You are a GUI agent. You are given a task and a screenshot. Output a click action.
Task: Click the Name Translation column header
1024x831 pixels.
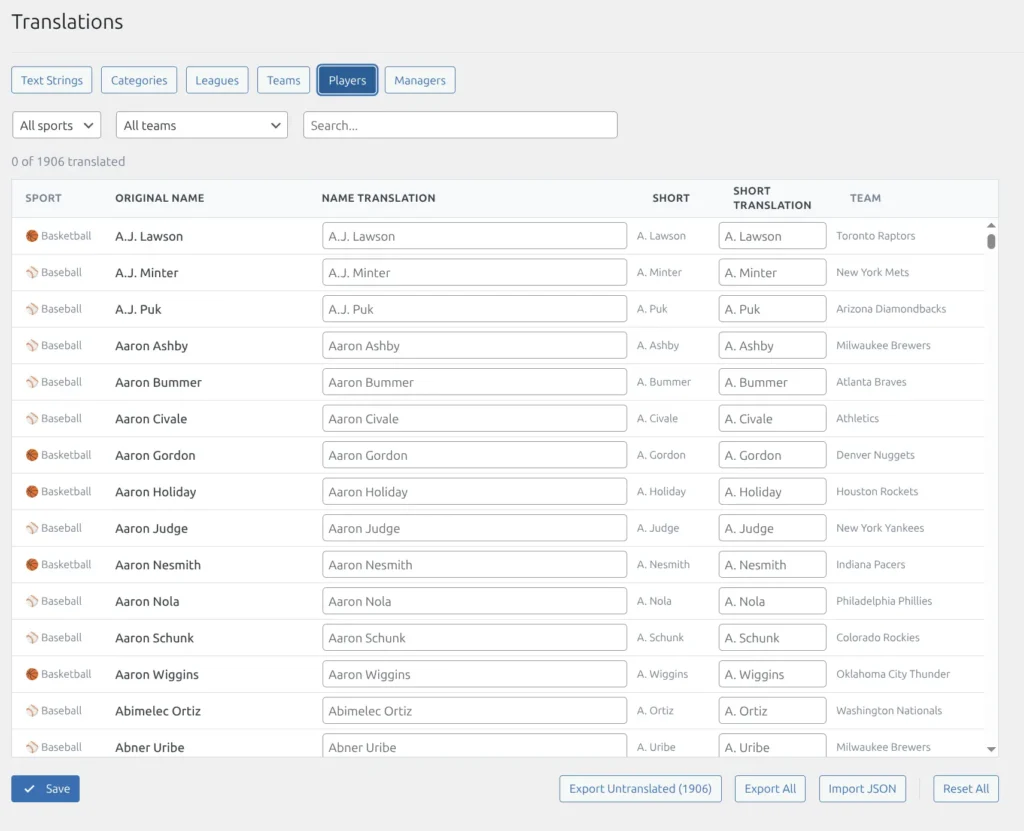coord(378,198)
